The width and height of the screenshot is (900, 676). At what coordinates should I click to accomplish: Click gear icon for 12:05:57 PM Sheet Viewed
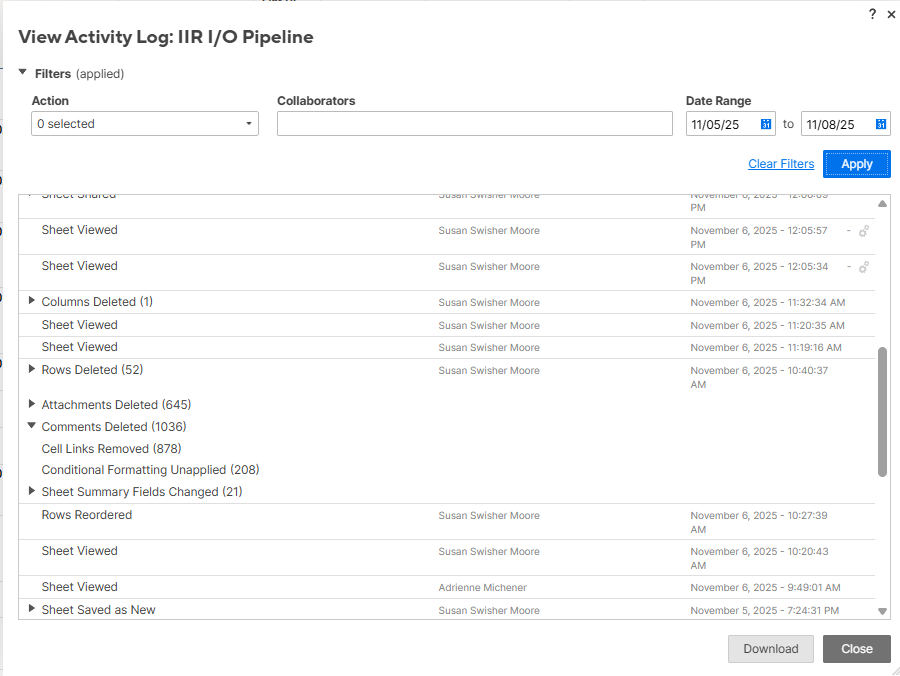point(863,231)
